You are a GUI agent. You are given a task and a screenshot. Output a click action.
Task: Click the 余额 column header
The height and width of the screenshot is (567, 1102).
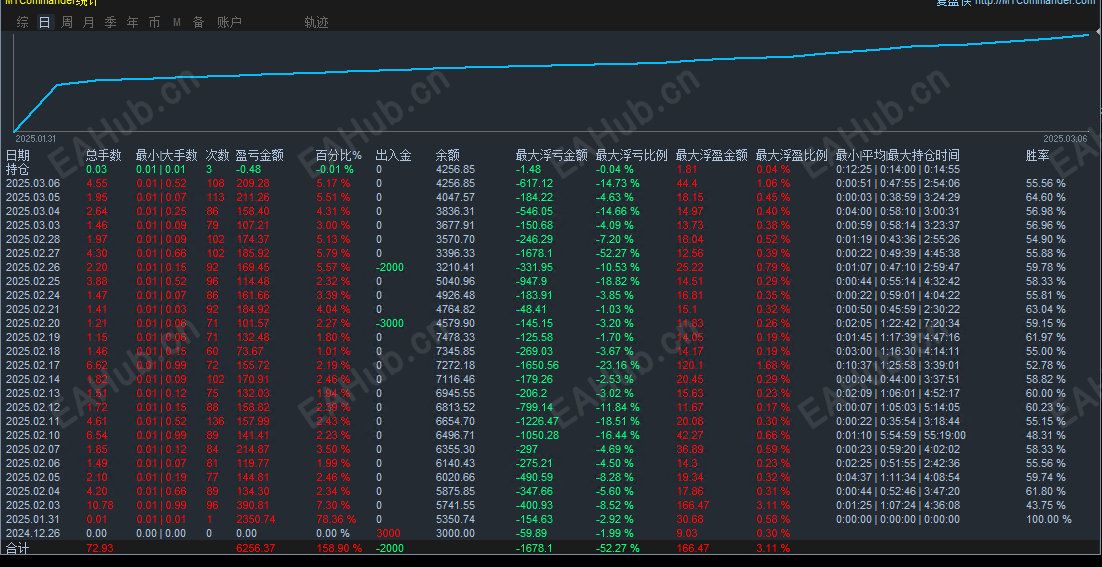click(x=448, y=155)
